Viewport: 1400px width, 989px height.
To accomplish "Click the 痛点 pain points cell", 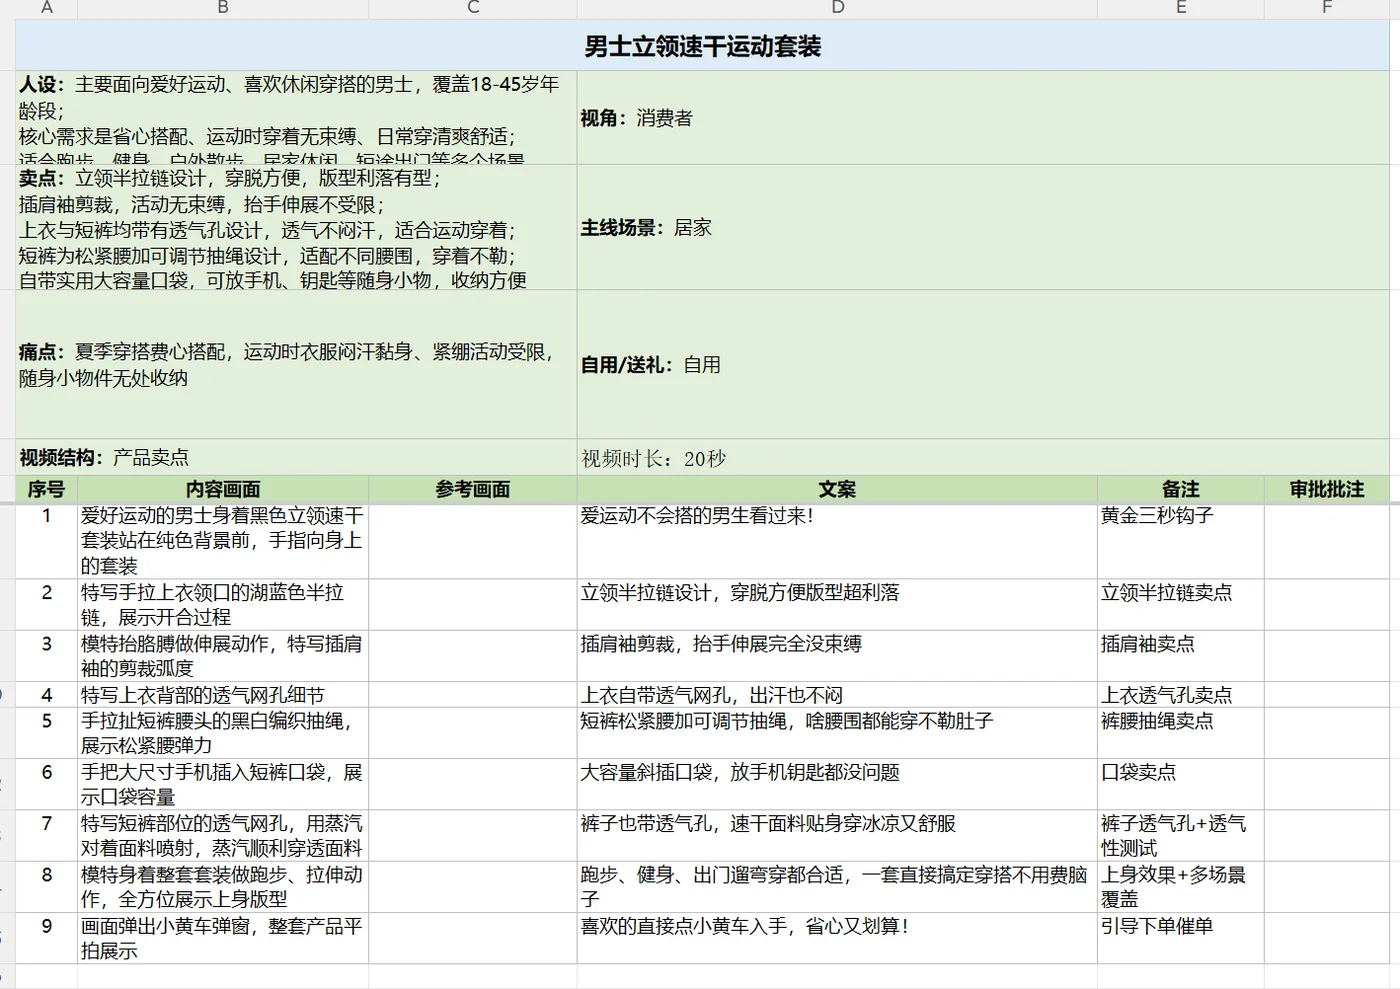I will (x=296, y=364).
